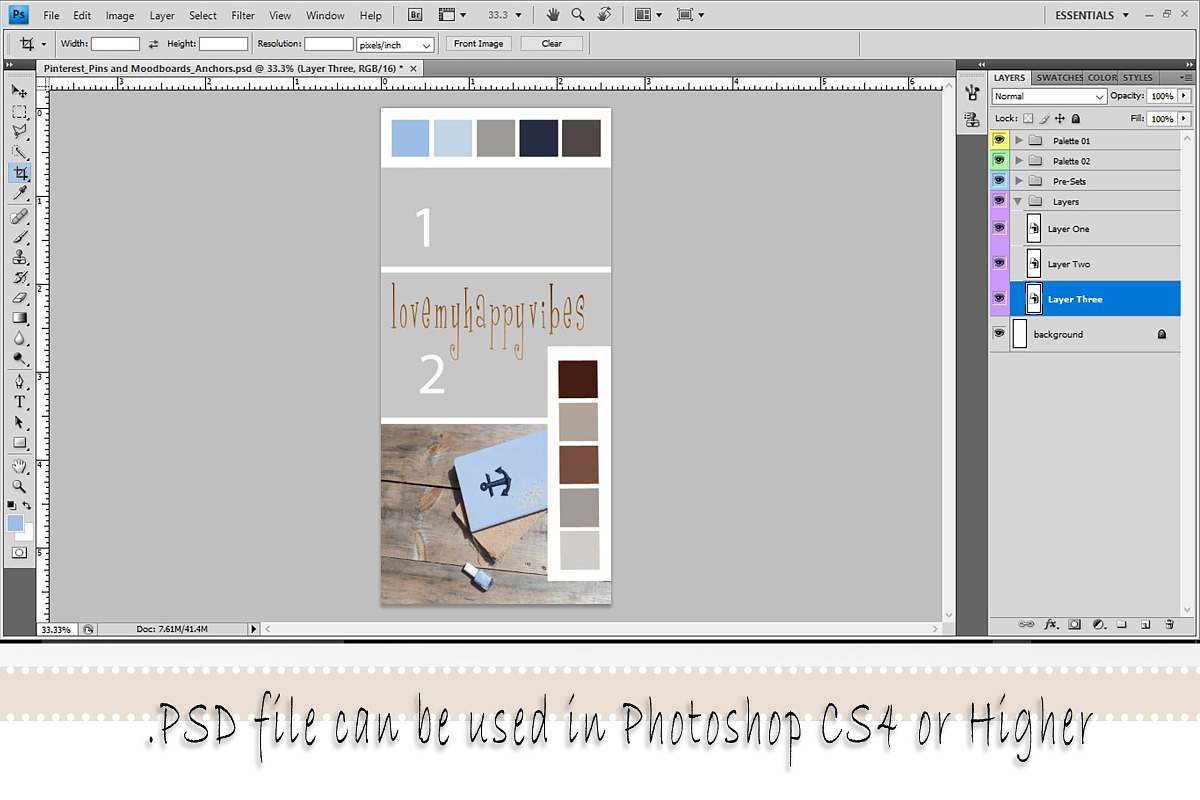Select the Eraser tool
This screenshot has width=1200, height=800.
[19, 297]
